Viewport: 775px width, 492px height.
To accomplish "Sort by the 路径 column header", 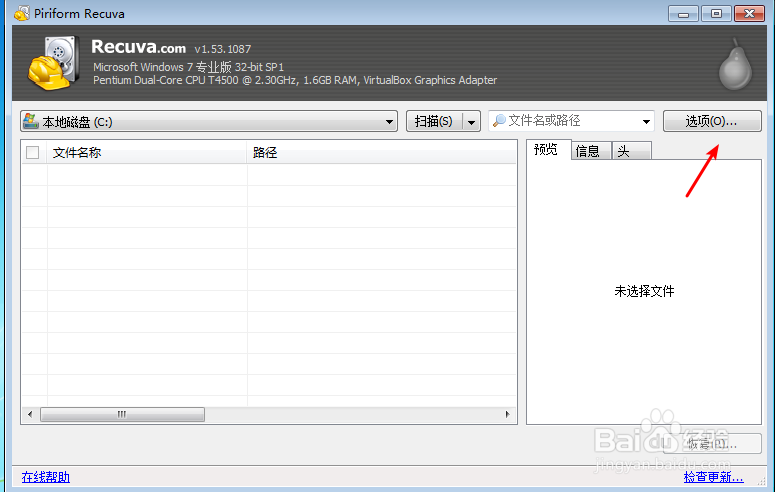I will pos(381,152).
